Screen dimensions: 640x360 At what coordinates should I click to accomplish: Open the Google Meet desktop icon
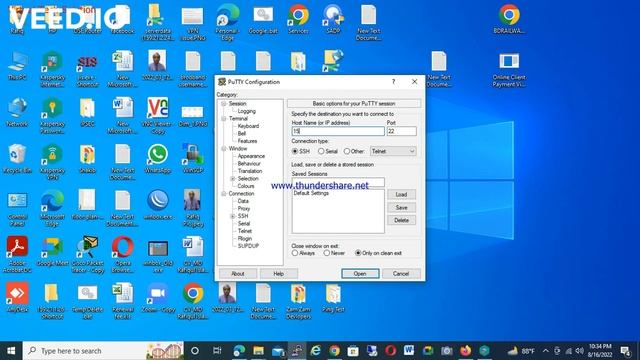[x=52, y=251]
